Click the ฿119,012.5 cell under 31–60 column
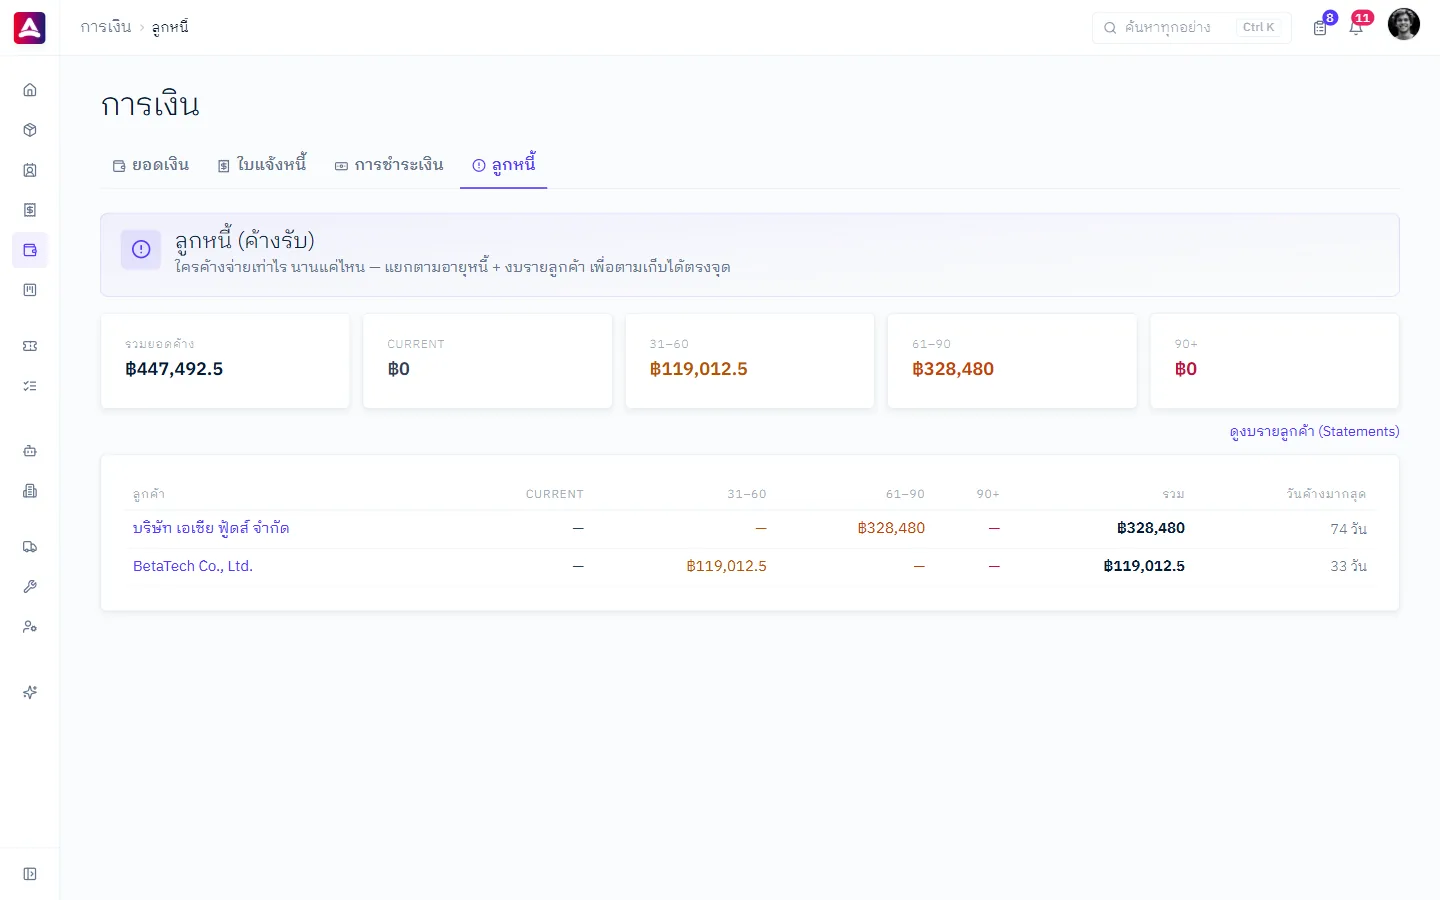 pos(726,566)
